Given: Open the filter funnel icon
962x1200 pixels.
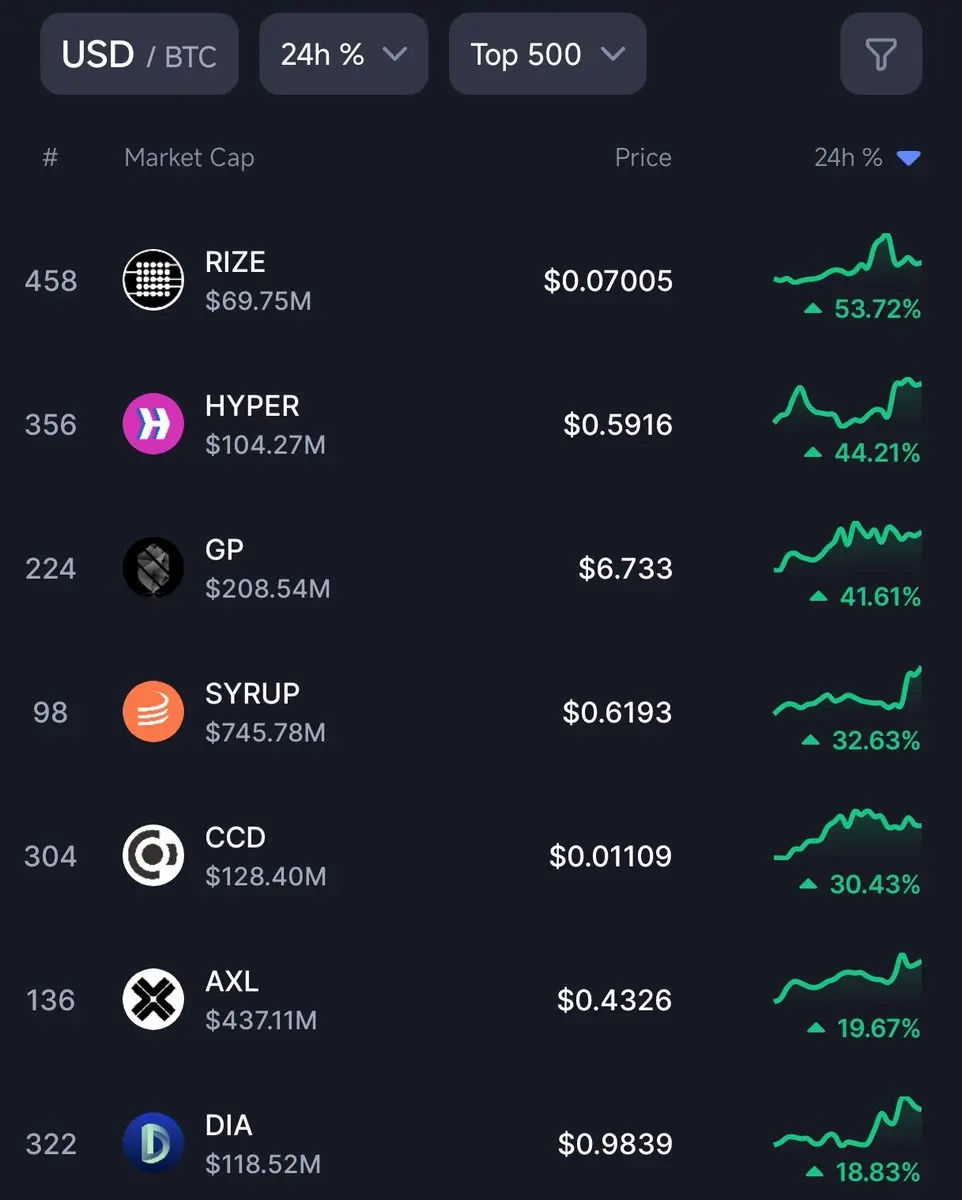Looking at the screenshot, I should coord(880,54).
